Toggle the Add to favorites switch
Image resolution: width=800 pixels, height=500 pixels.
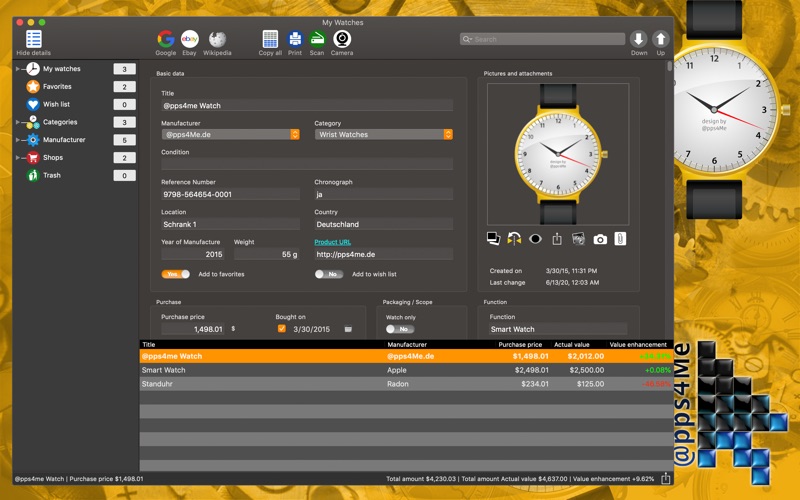(x=176, y=274)
